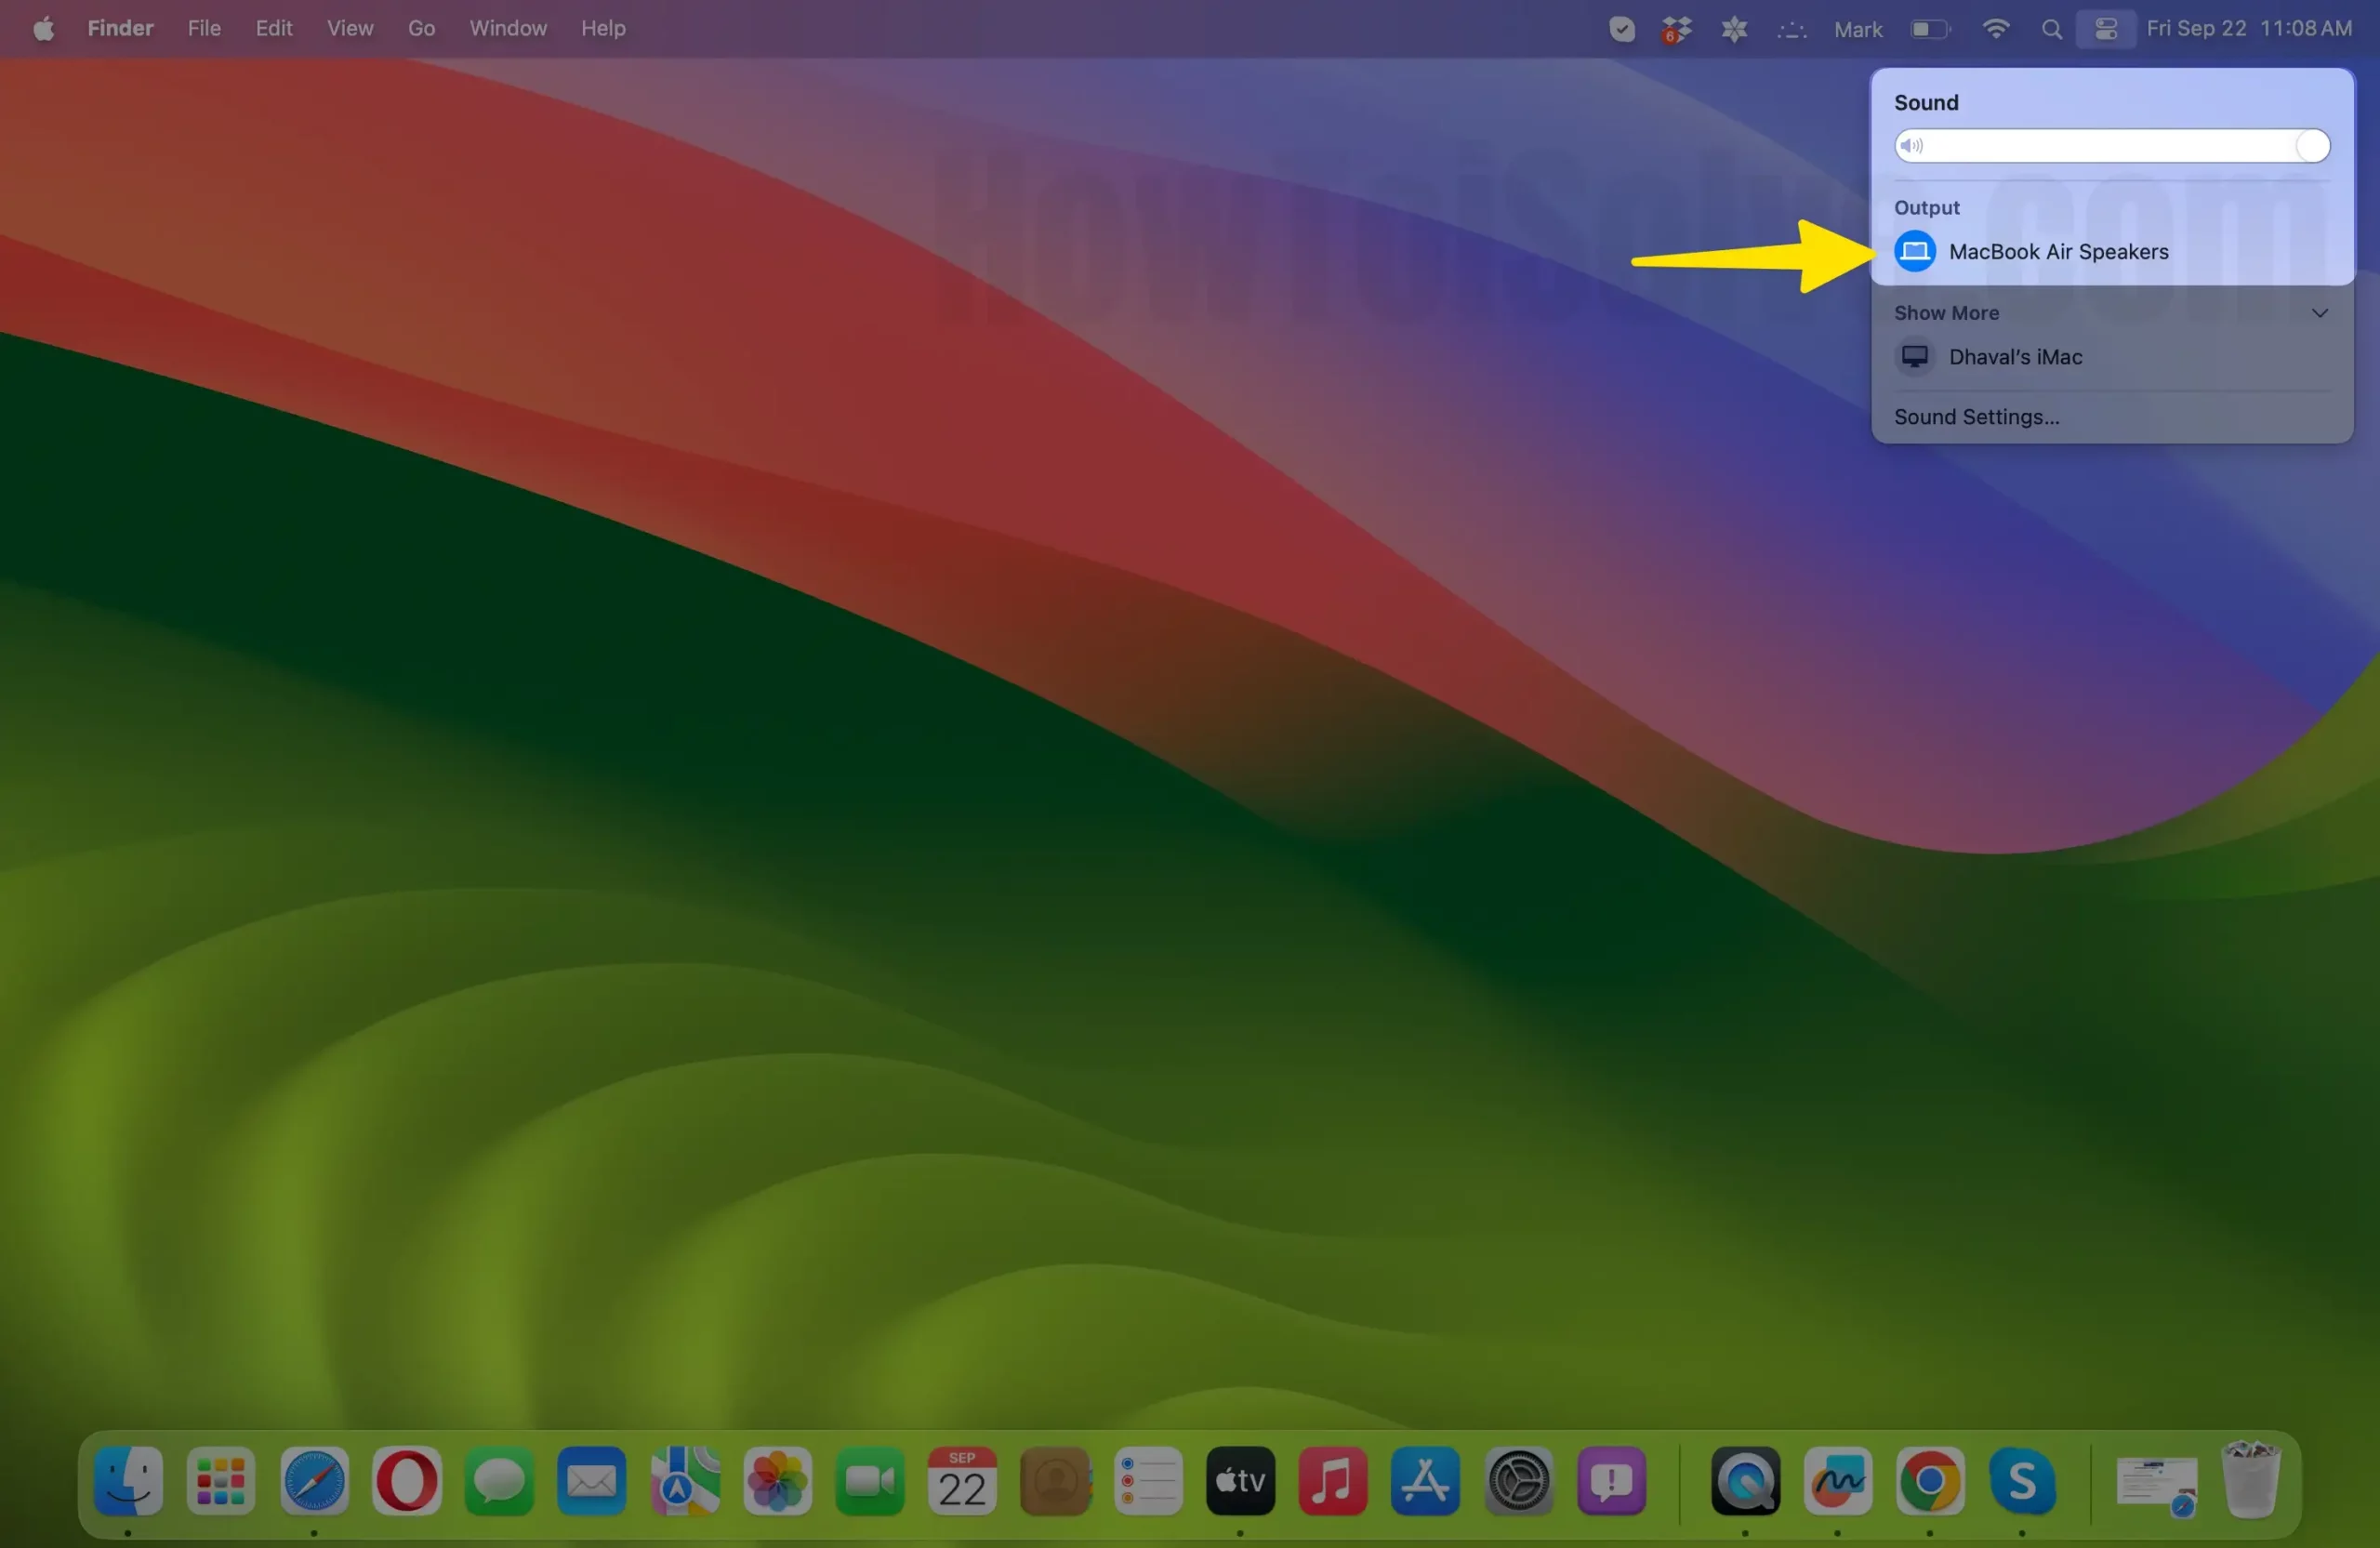Toggle Control Center in menu bar

pos(2106,29)
